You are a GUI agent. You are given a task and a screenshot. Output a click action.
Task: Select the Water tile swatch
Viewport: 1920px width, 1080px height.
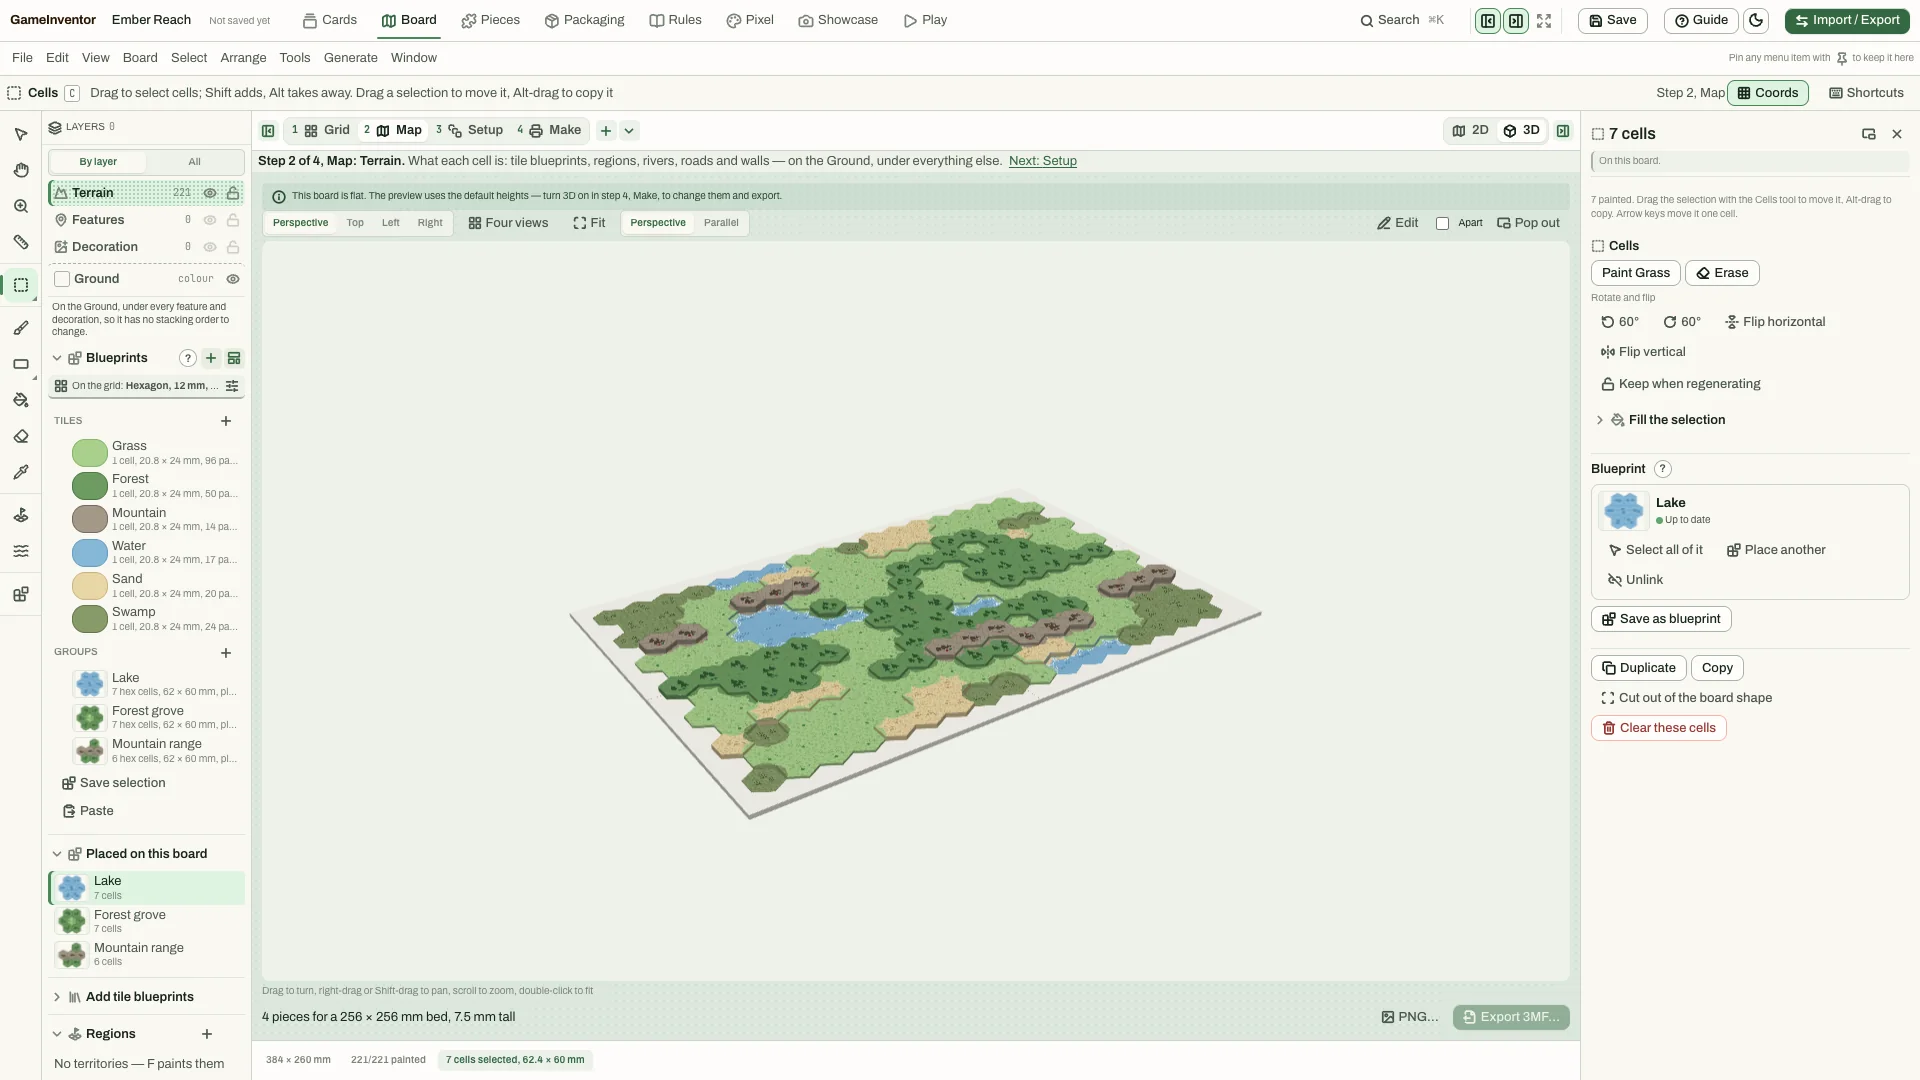point(89,553)
